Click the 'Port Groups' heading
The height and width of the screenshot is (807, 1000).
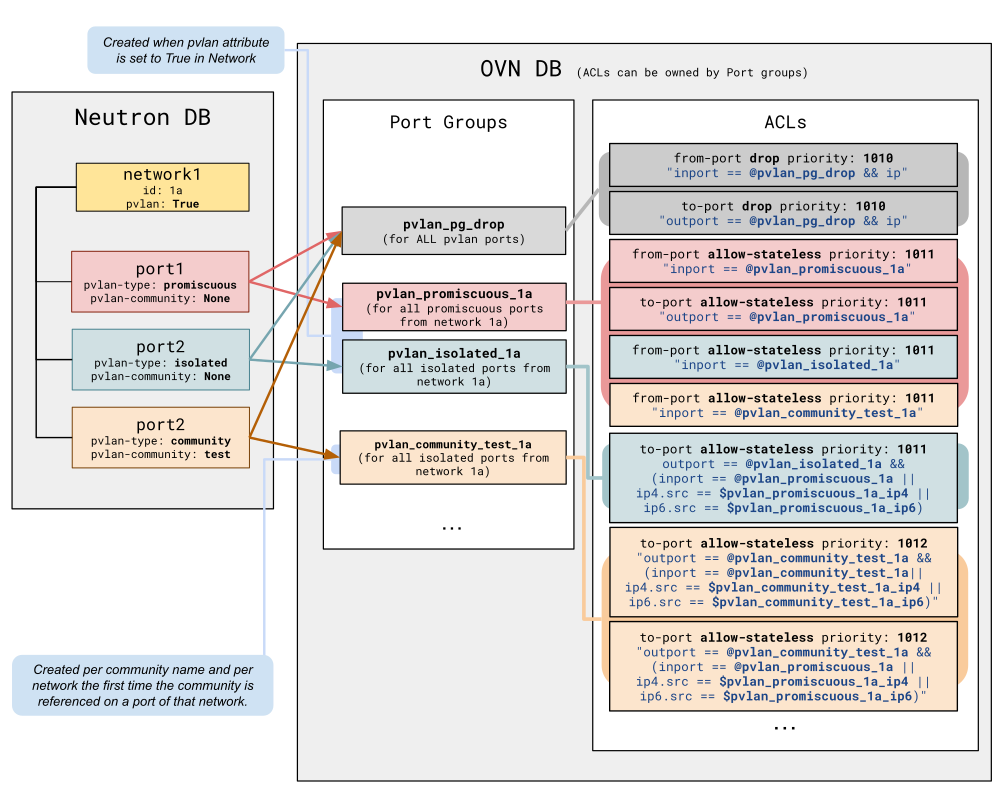(448, 122)
